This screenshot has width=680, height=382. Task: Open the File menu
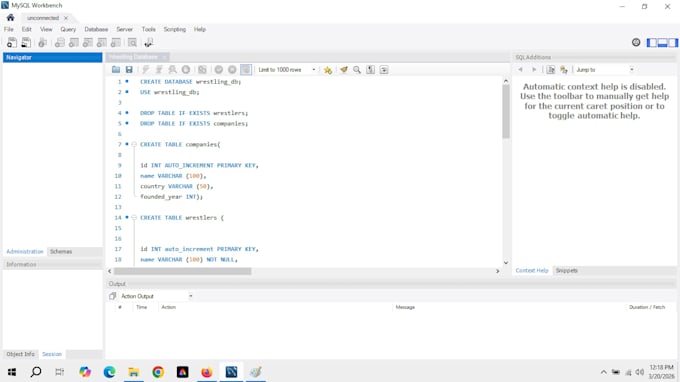[9, 29]
